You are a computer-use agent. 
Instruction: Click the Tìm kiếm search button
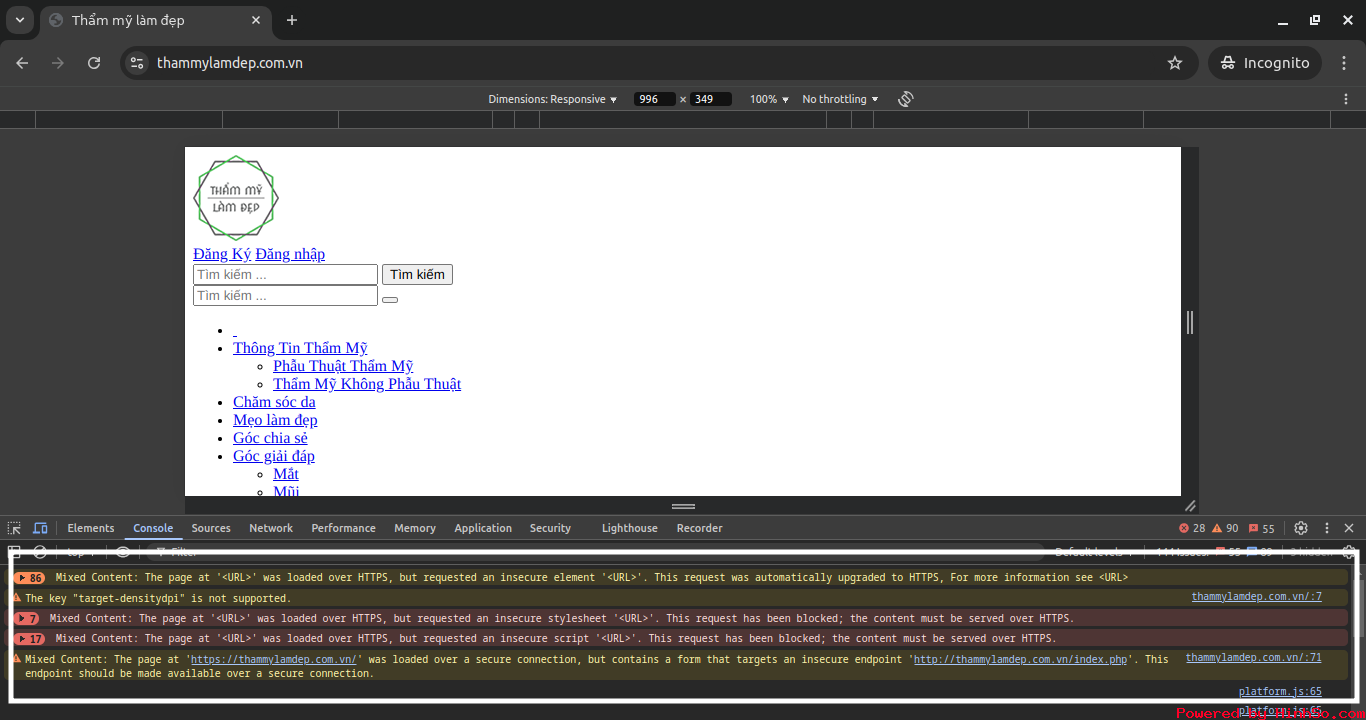417,274
